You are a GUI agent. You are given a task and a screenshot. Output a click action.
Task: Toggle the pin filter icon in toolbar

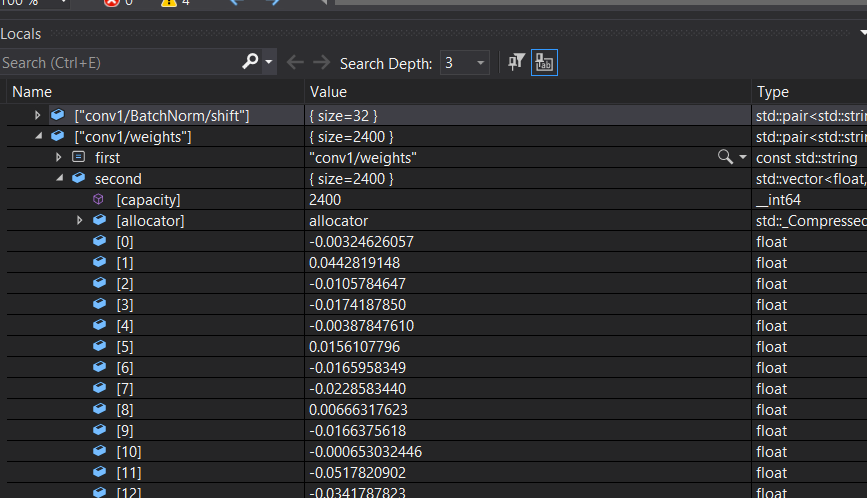click(516, 62)
